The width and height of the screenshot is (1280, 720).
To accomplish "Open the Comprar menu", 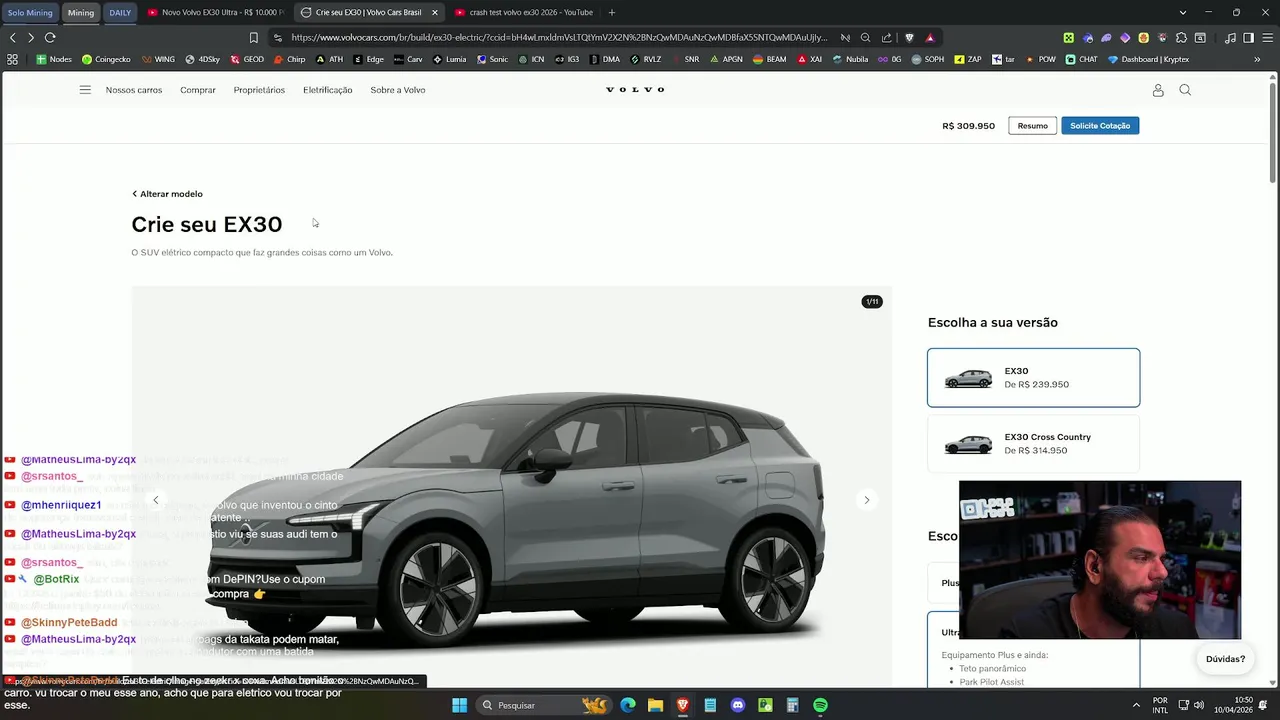I will point(198,90).
